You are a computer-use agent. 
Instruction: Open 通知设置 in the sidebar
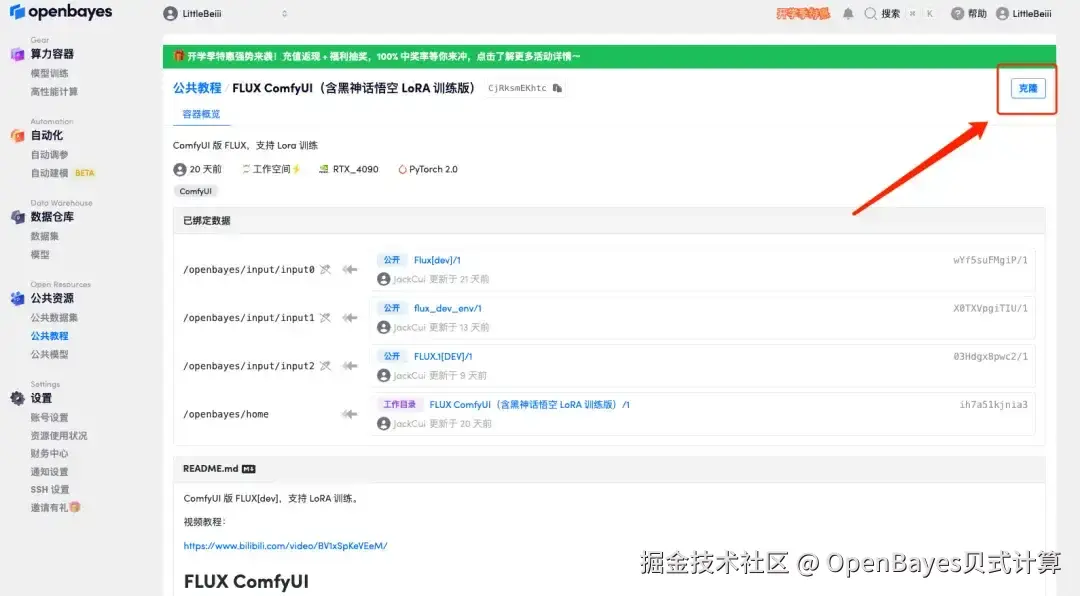coord(49,472)
